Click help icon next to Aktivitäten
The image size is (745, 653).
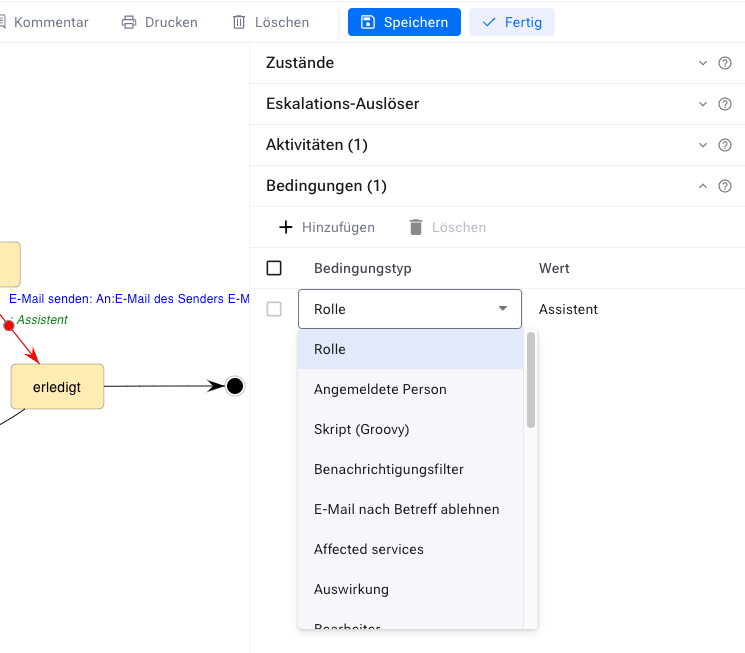pos(725,145)
